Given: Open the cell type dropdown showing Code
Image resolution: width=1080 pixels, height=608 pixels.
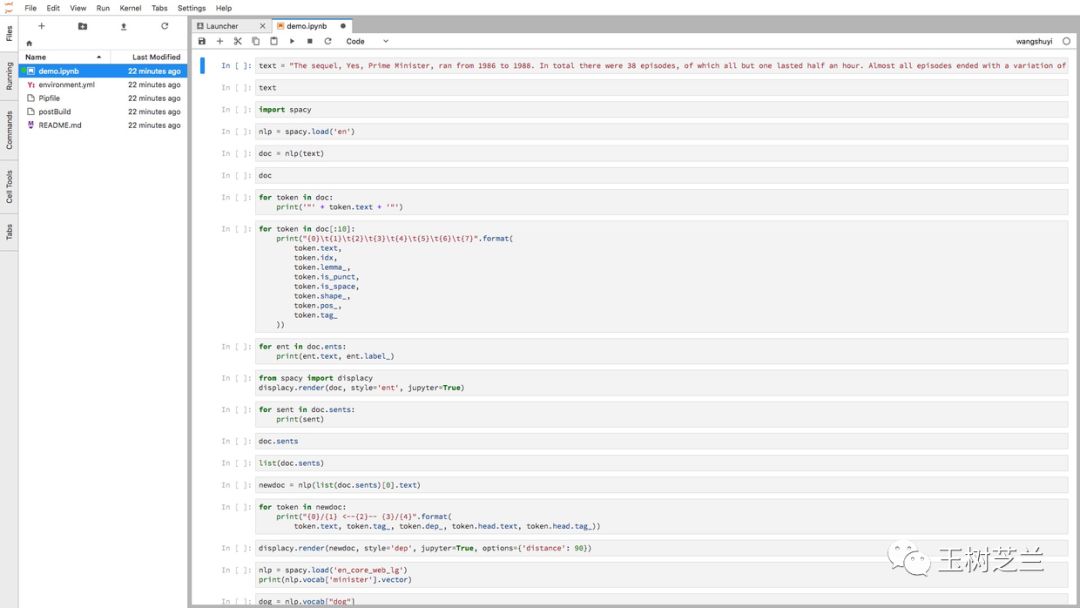Looking at the screenshot, I should [x=367, y=41].
